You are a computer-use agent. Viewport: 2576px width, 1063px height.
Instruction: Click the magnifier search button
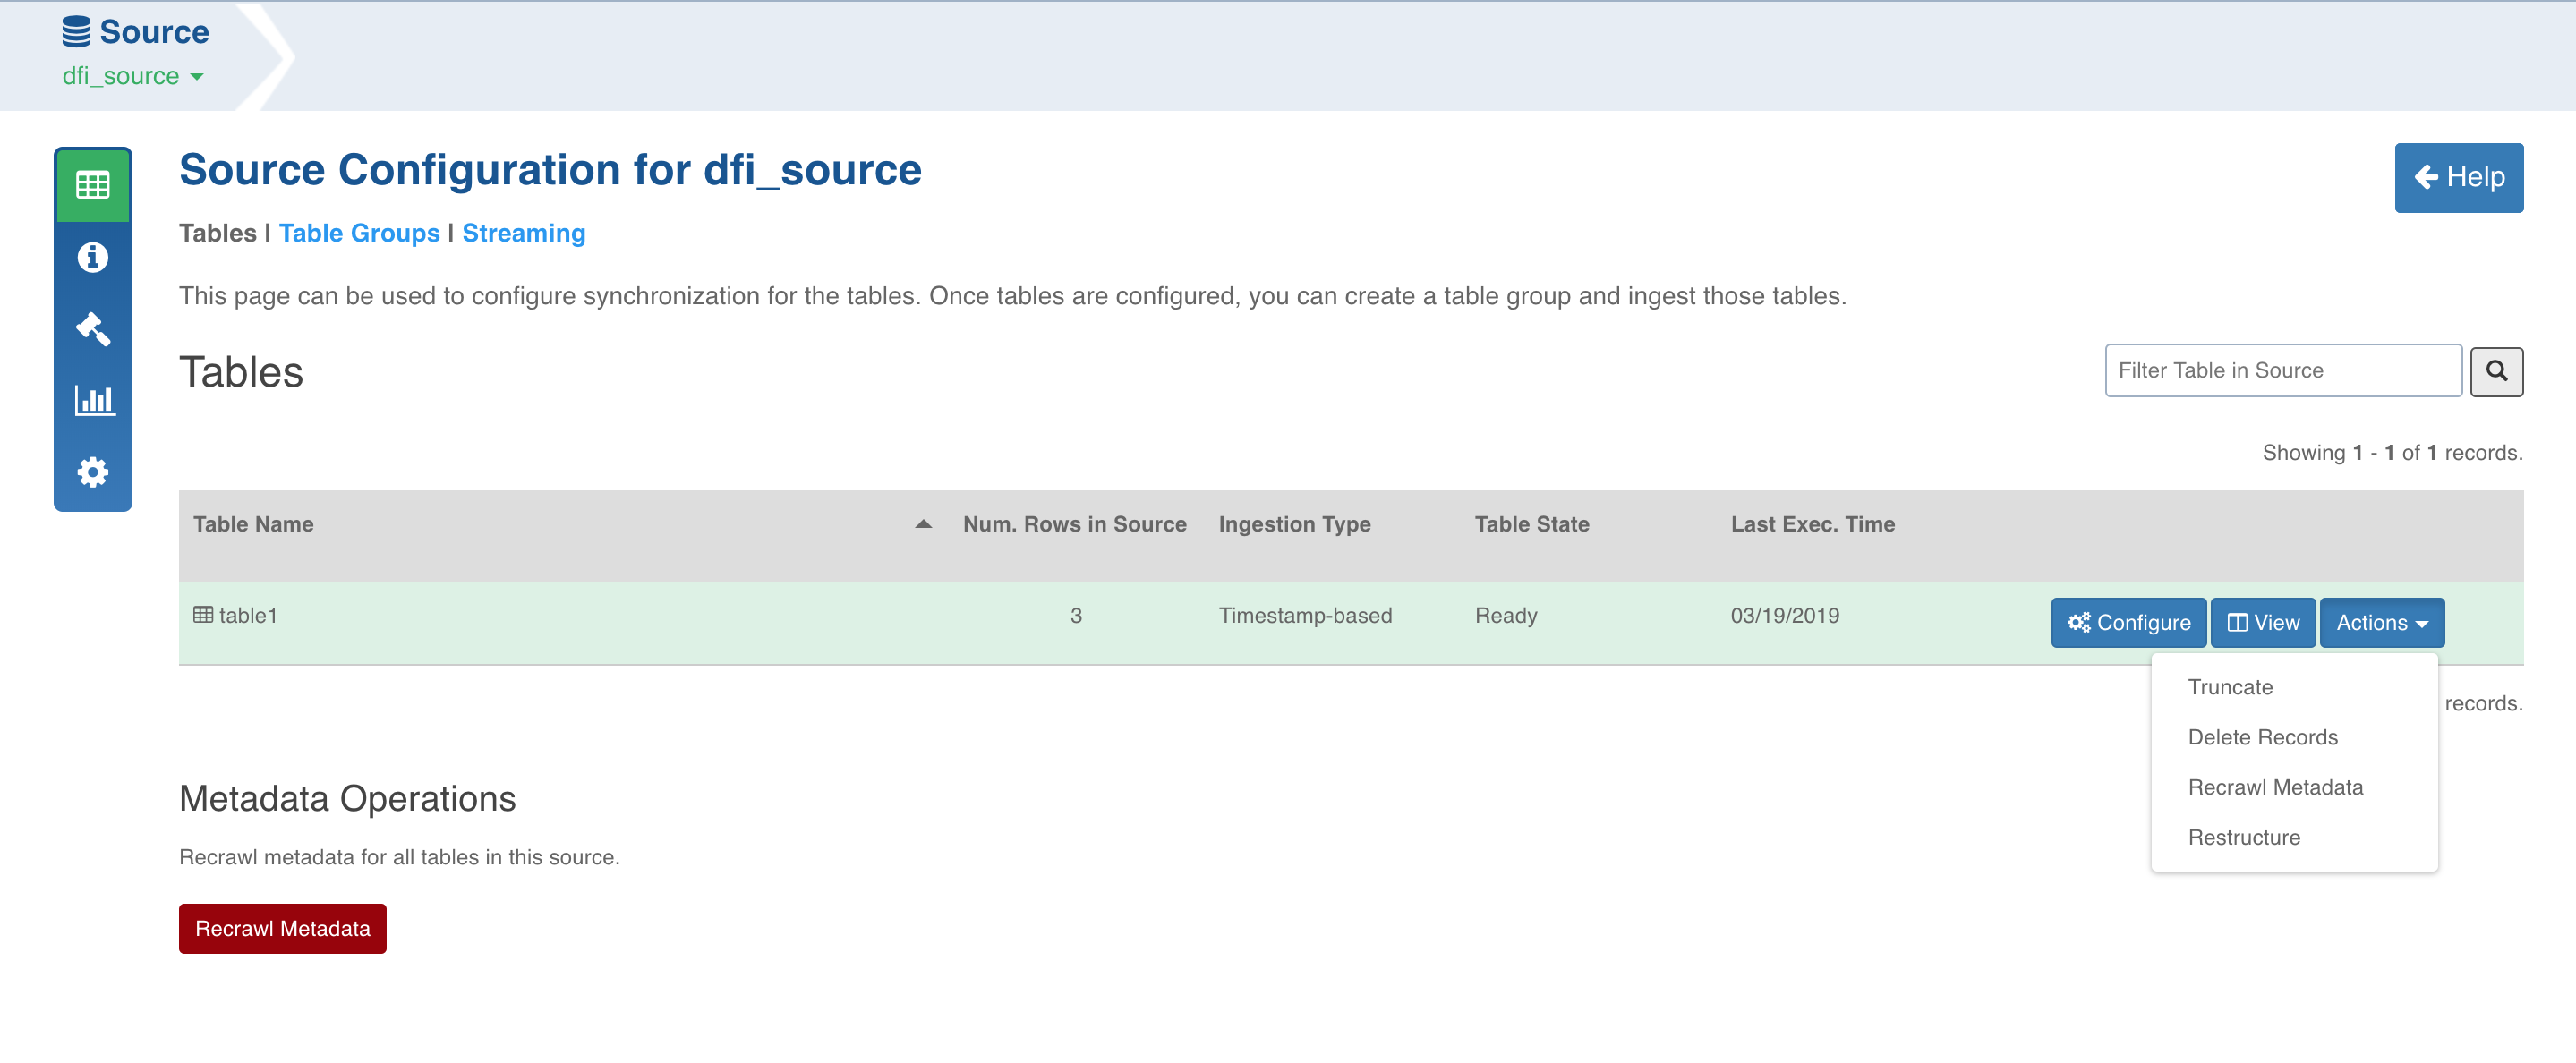pos(2496,372)
